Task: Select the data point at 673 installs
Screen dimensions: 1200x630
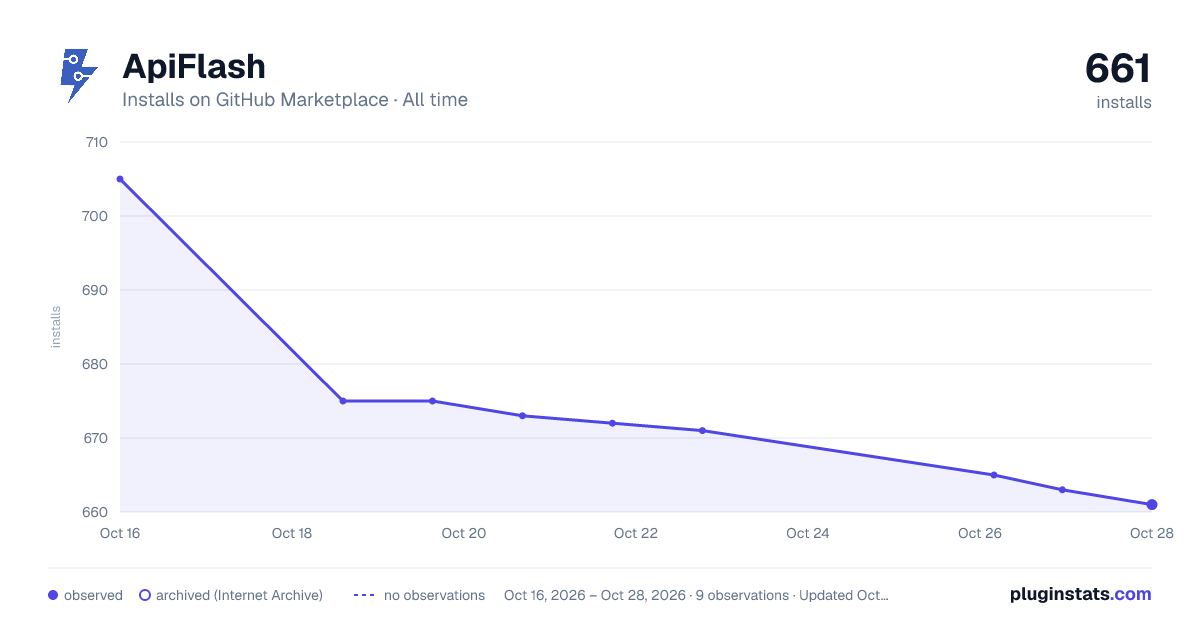Action: click(522, 416)
